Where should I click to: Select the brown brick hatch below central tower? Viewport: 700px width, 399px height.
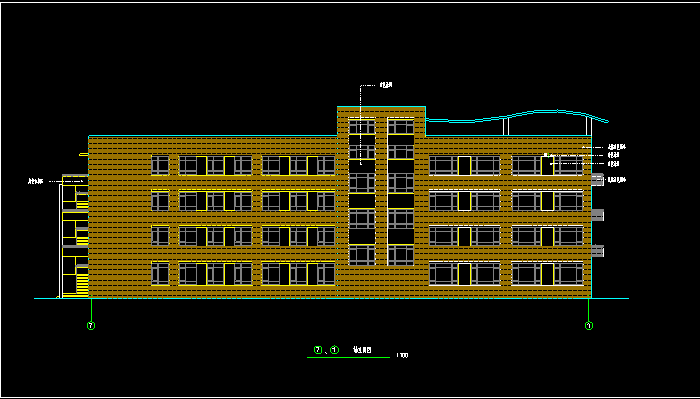(x=381, y=281)
